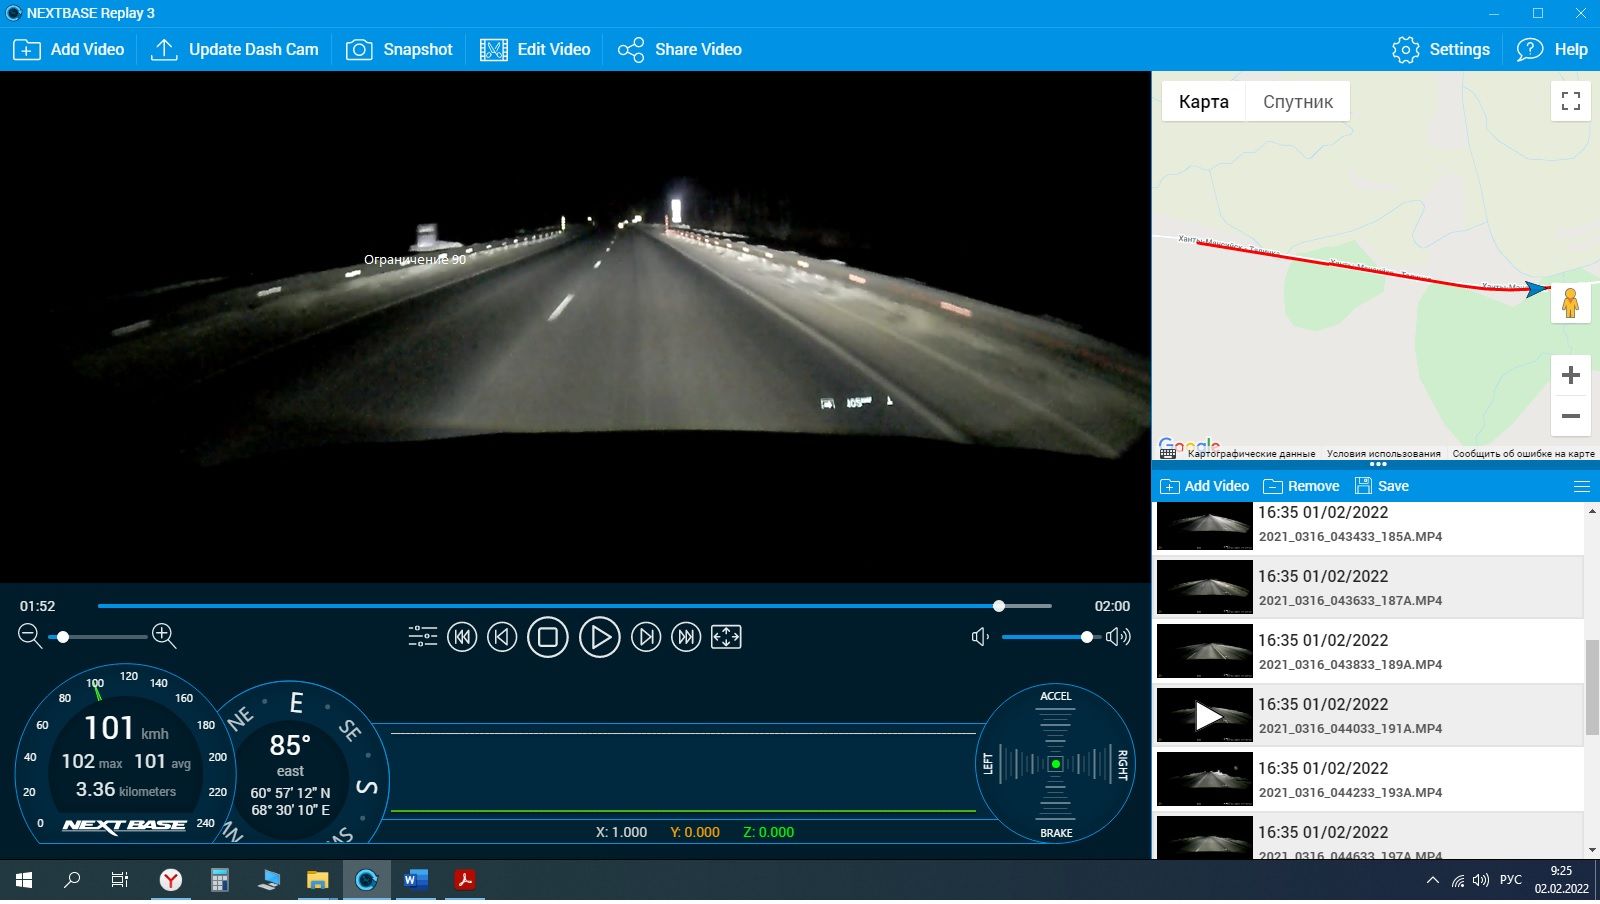Mute audio using the speaker icon

pyautogui.click(x=980, y=637)
